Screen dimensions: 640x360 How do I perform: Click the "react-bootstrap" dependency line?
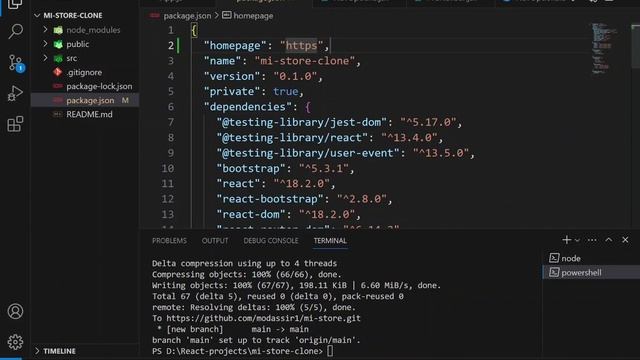(x=304, y=199)
